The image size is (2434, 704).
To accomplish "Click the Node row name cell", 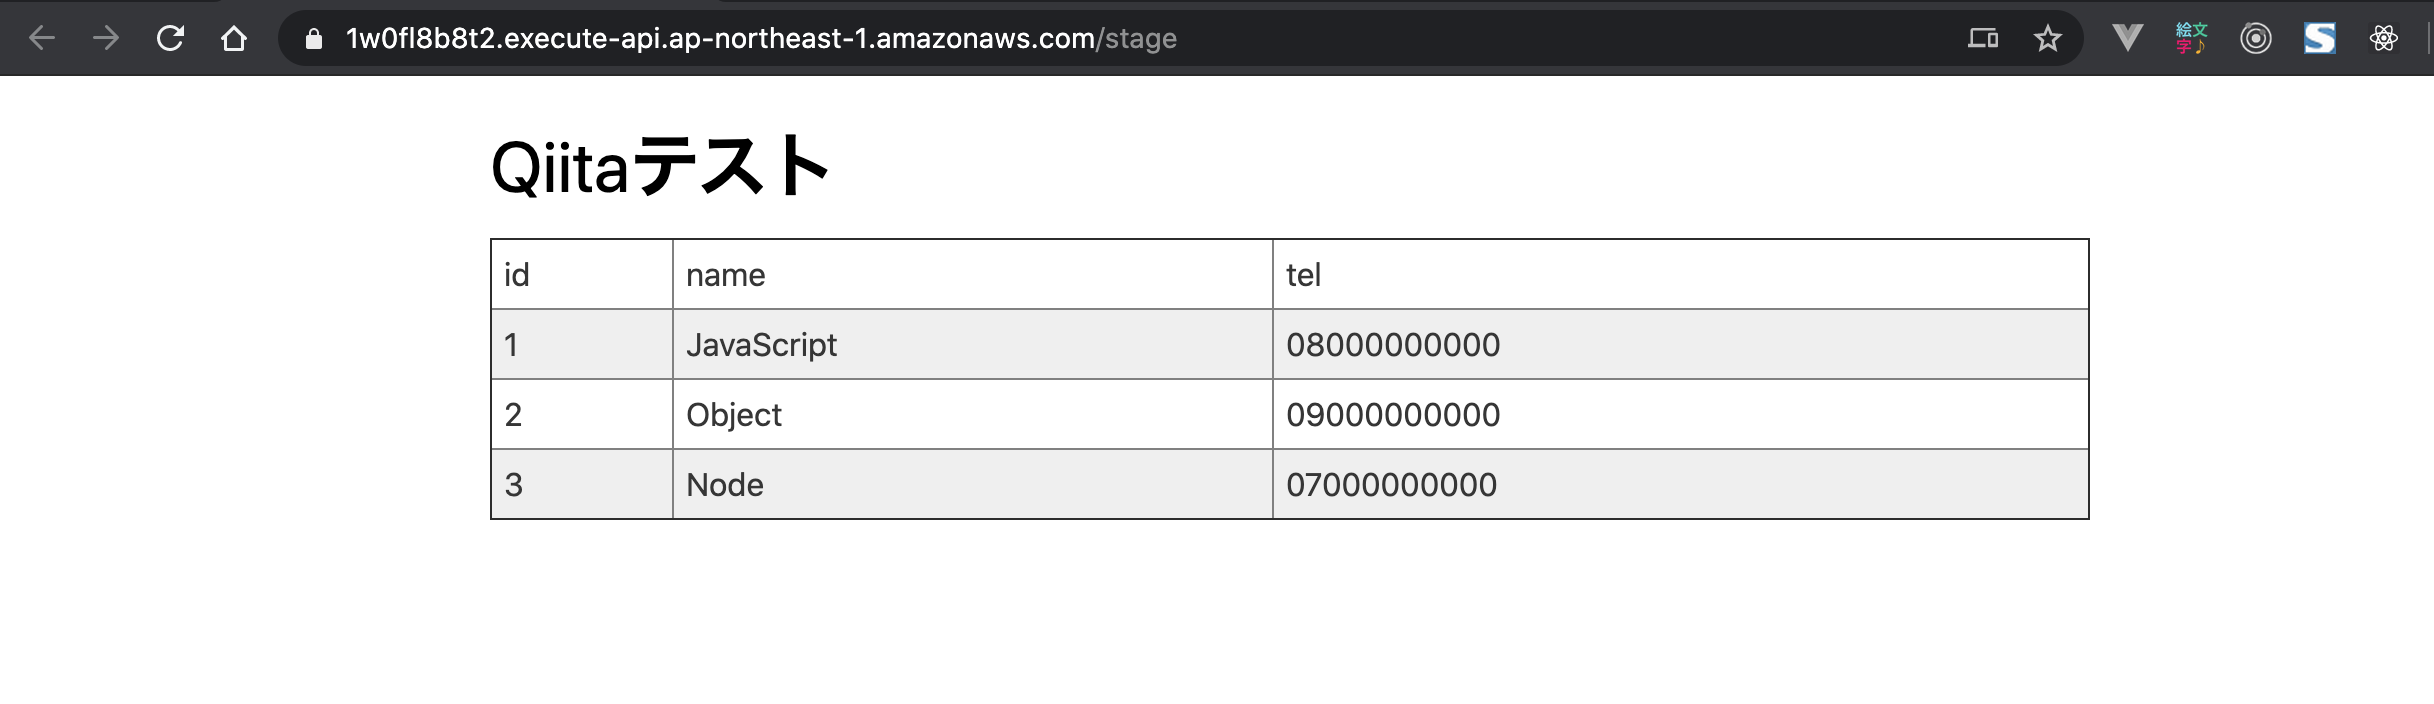I will coord(972,484).
